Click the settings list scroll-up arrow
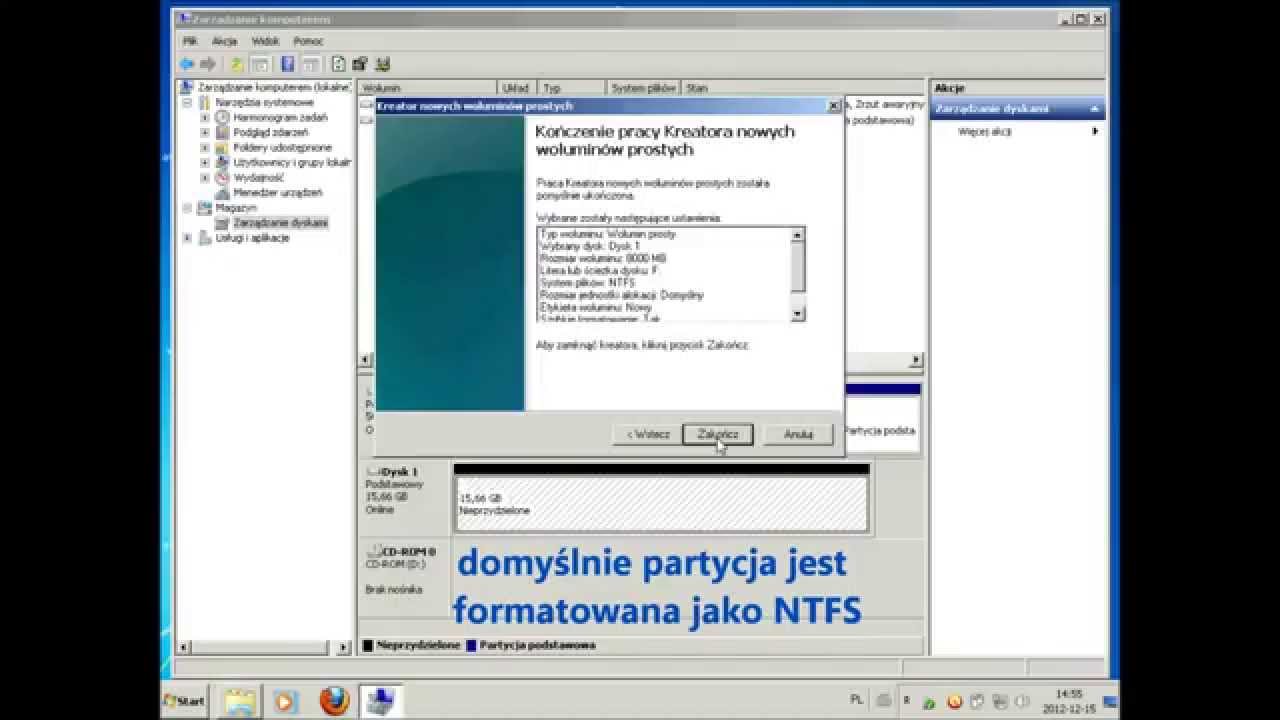This screenshot has height=720, width=1280. (x=797, y=234)
